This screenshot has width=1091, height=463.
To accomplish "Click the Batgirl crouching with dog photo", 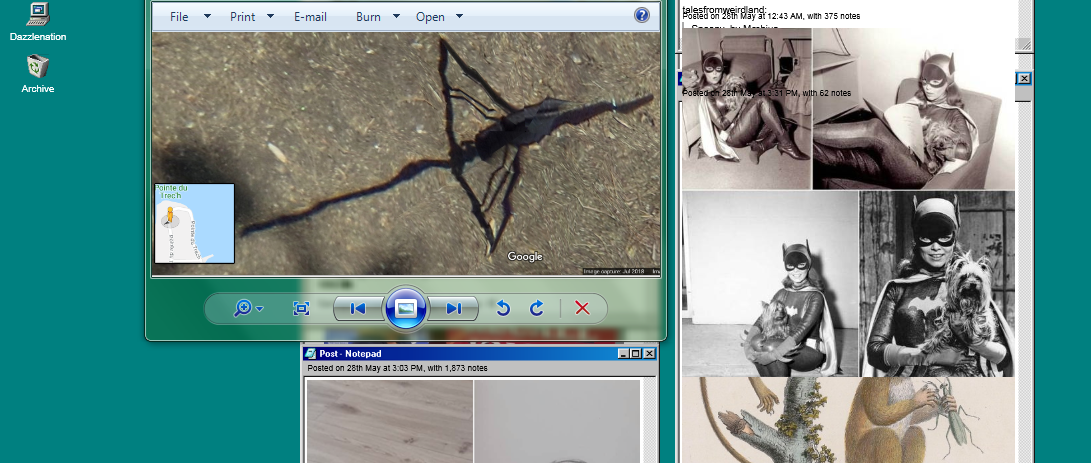I will (770, 284).
